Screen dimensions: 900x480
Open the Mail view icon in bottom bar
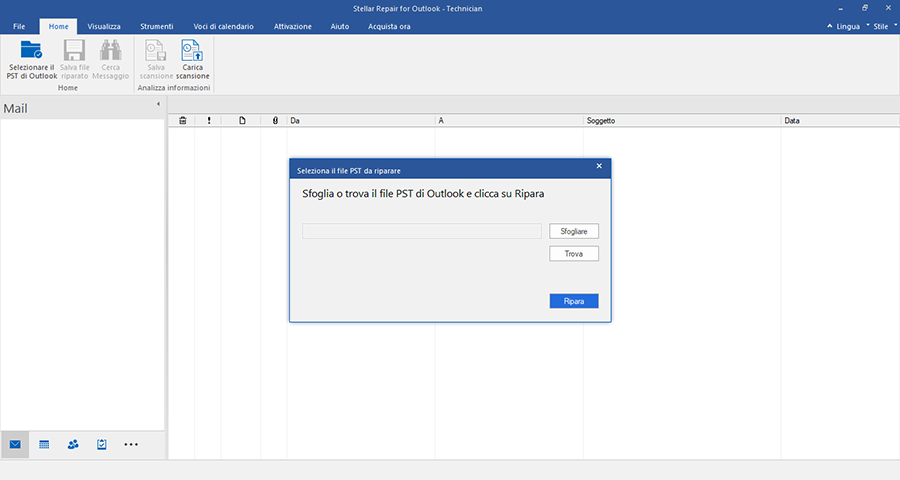15,444
